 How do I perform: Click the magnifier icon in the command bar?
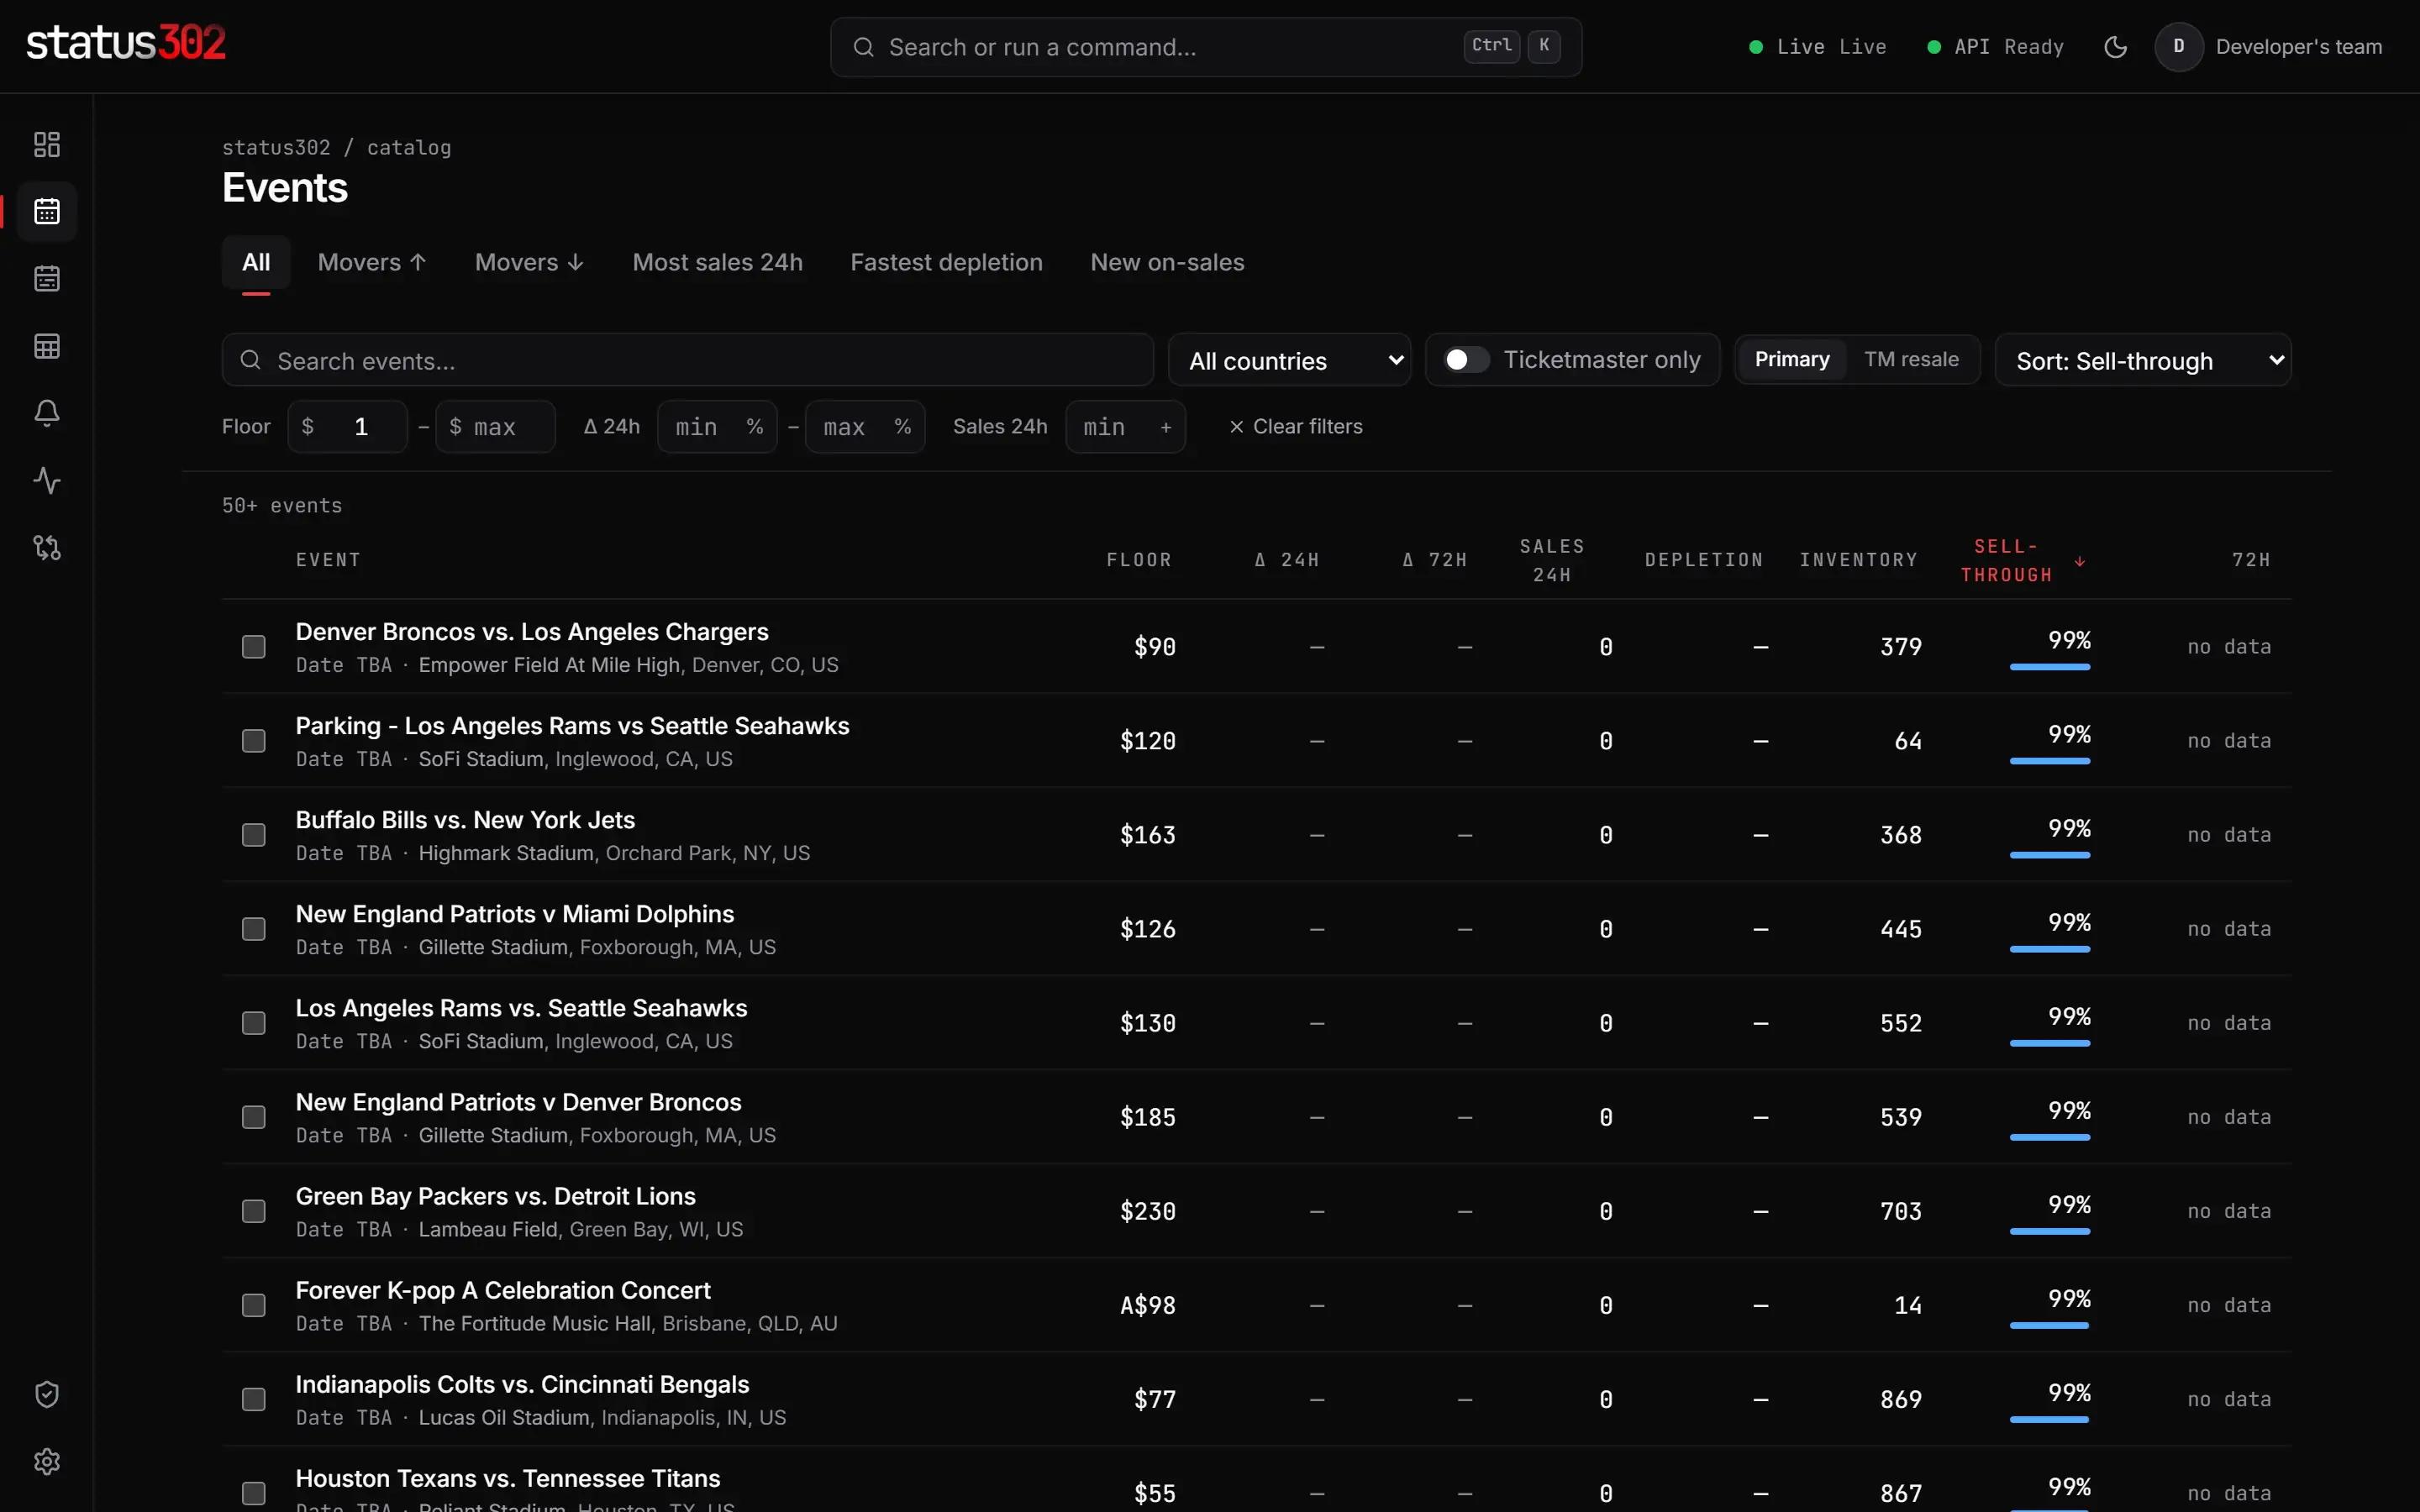(x=864, y=47)
